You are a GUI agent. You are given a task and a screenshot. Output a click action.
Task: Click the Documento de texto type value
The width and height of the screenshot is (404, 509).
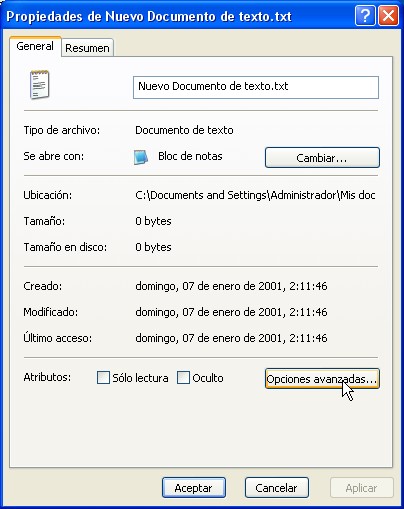click(x=184, y=130)
